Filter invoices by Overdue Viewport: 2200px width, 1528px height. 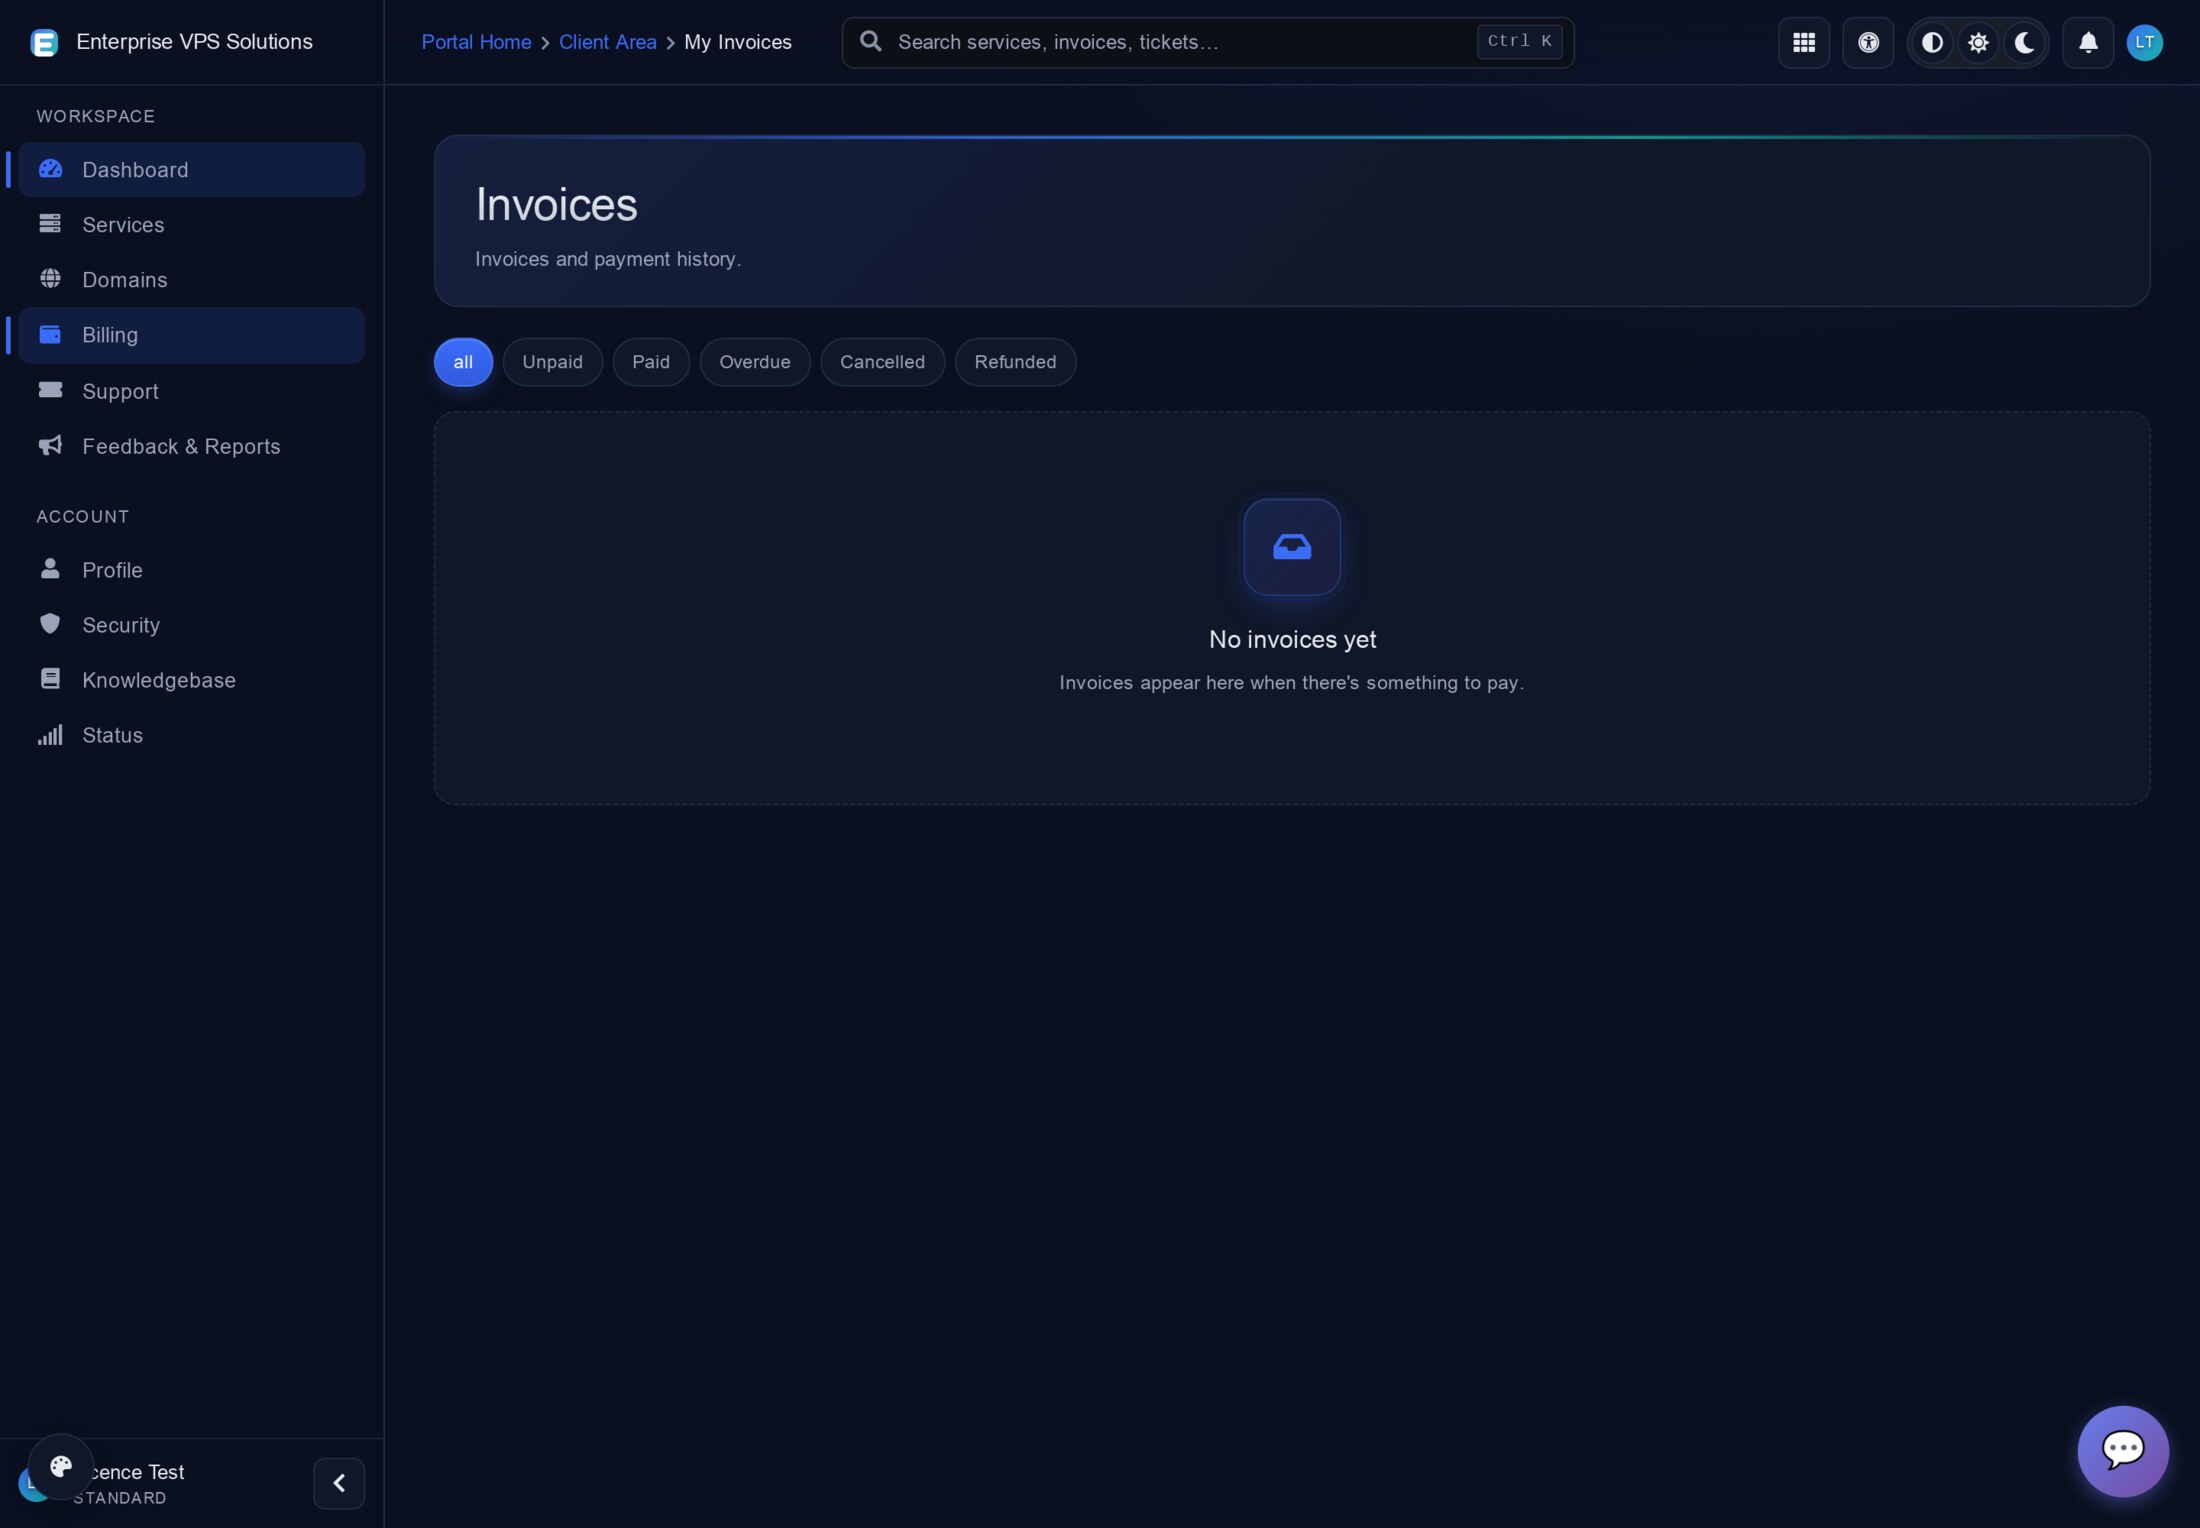754,362
